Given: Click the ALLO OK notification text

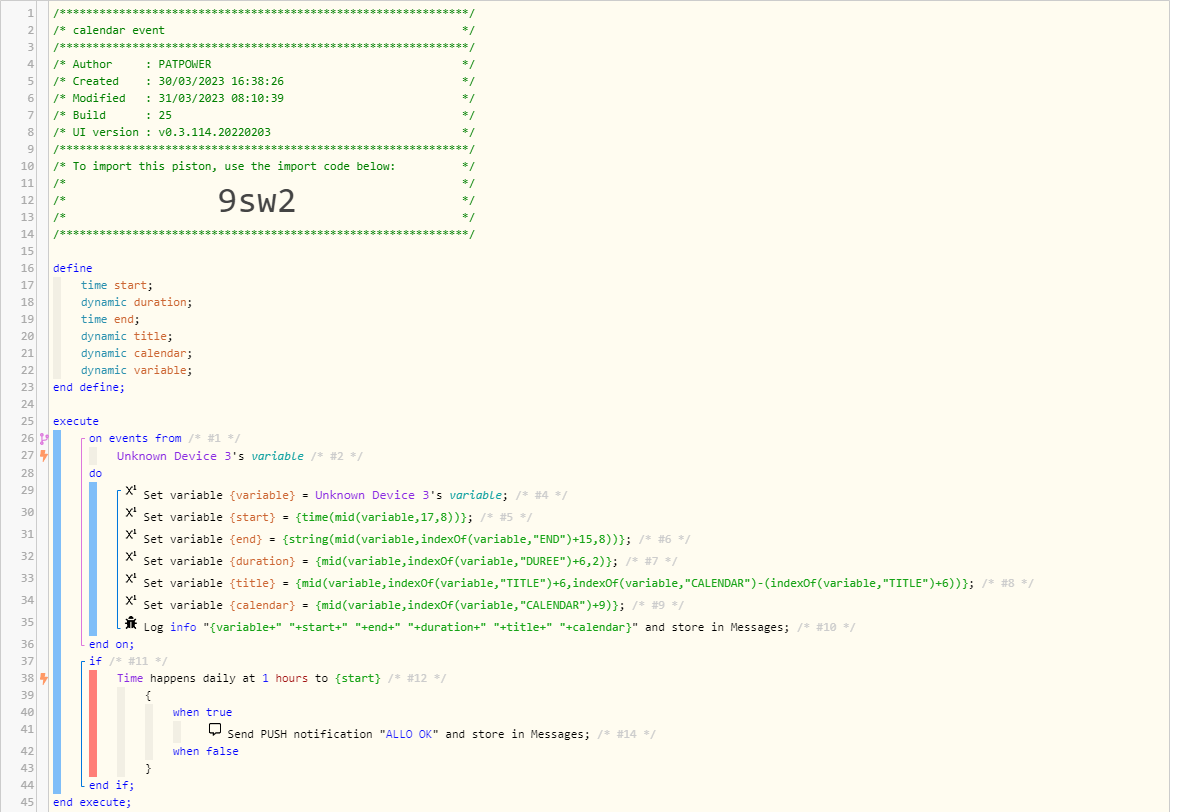Looking at the screenshot, I should 408,733.
